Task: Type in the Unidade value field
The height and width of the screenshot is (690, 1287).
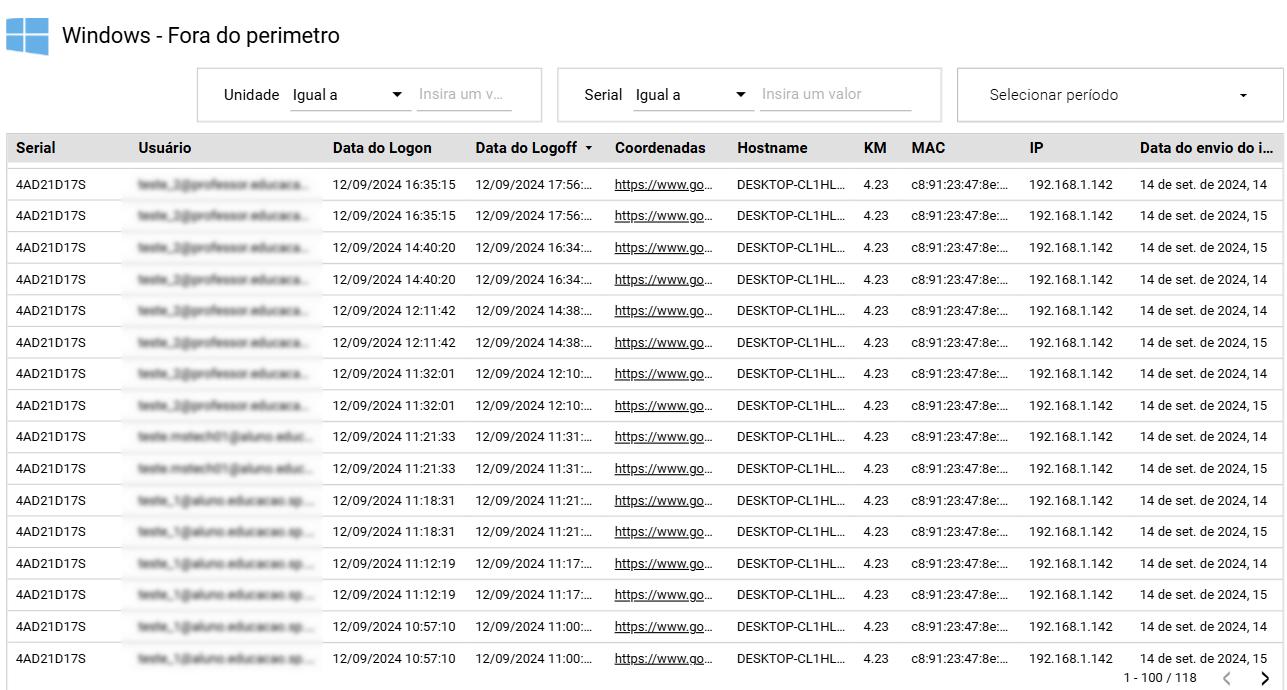Action: coord(464,94)
